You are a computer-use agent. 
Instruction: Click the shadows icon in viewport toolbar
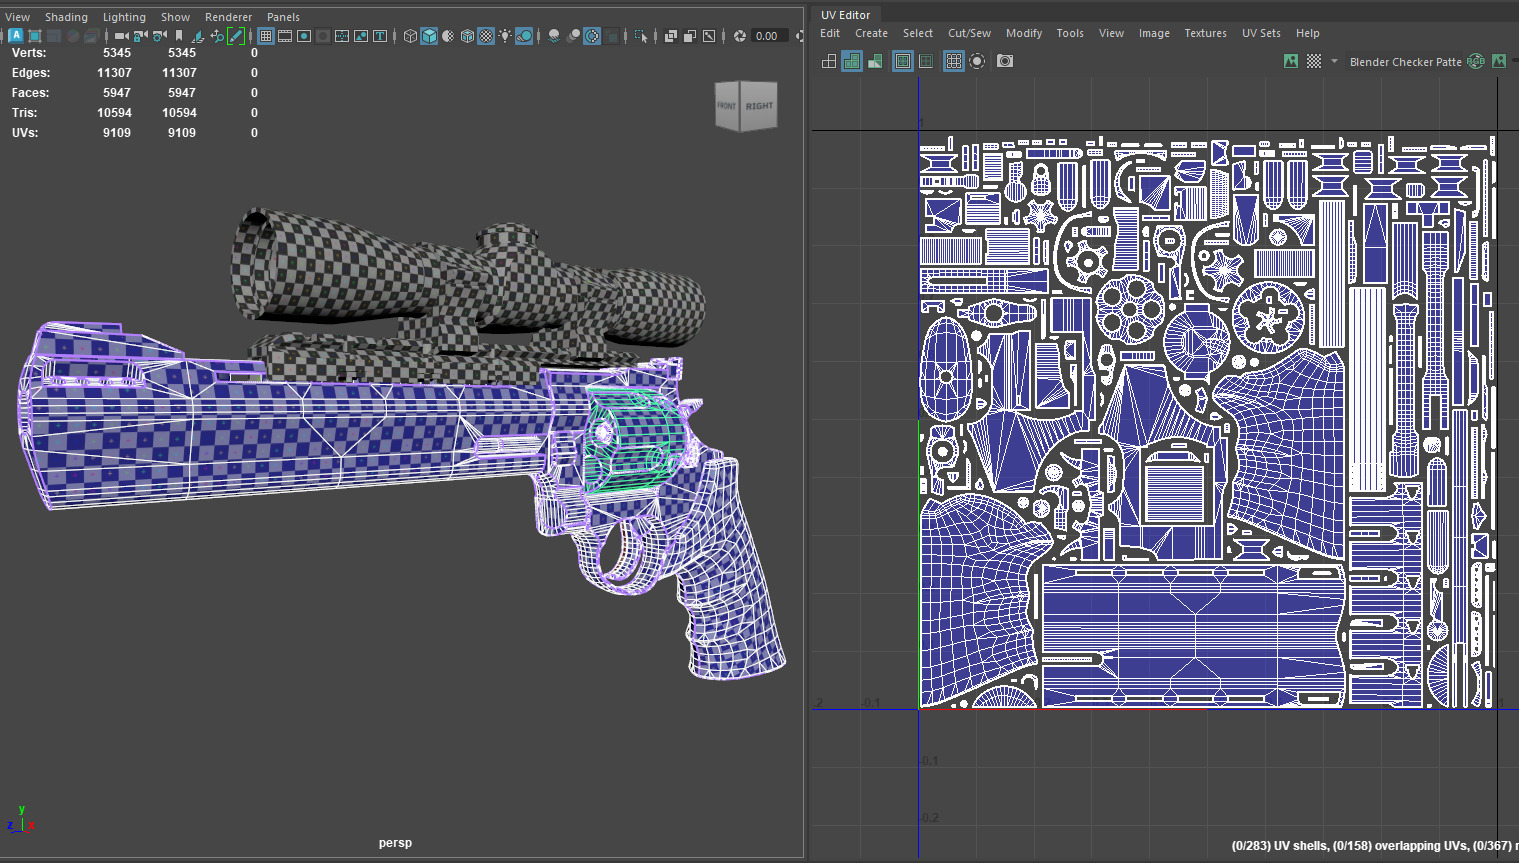pyautogui.click(x=524, y=36)
